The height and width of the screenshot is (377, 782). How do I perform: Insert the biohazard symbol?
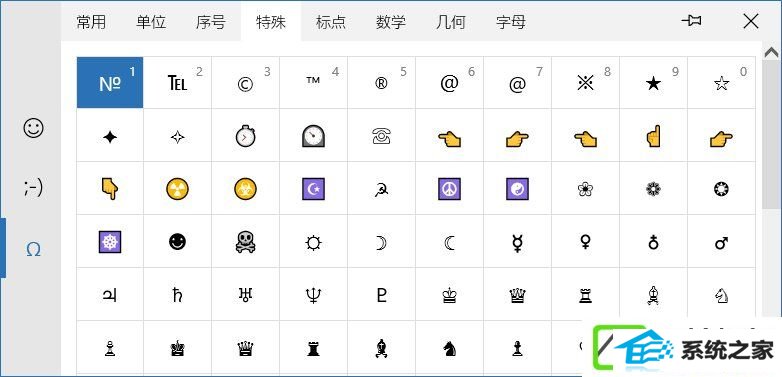tap(245, 189)
